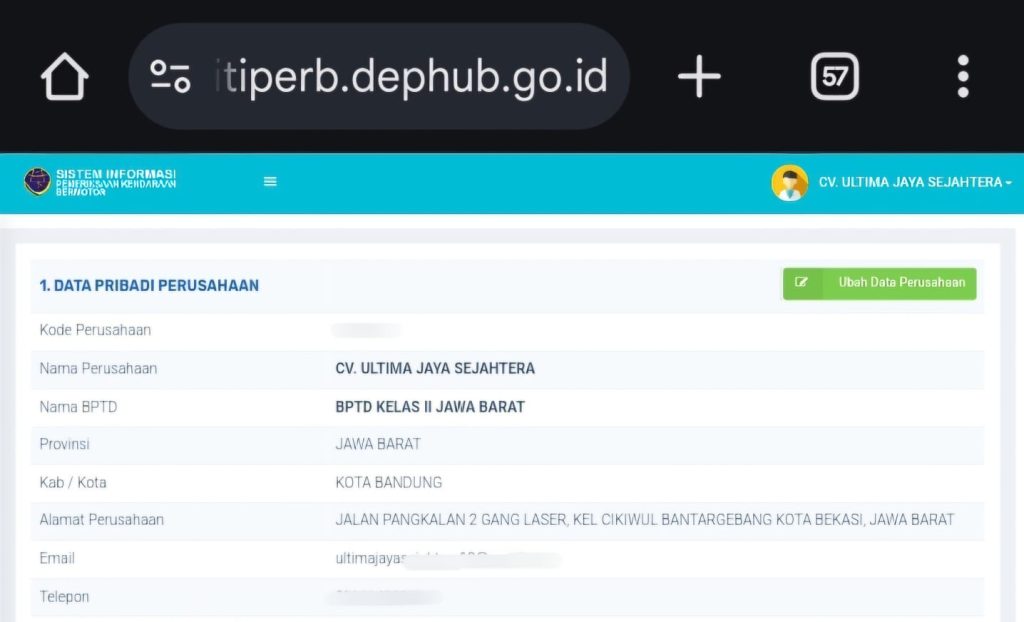Viewport: 1024px width, 622px height.
Task: Click the Nama Perusahaan value
Action: coord(435,369)
